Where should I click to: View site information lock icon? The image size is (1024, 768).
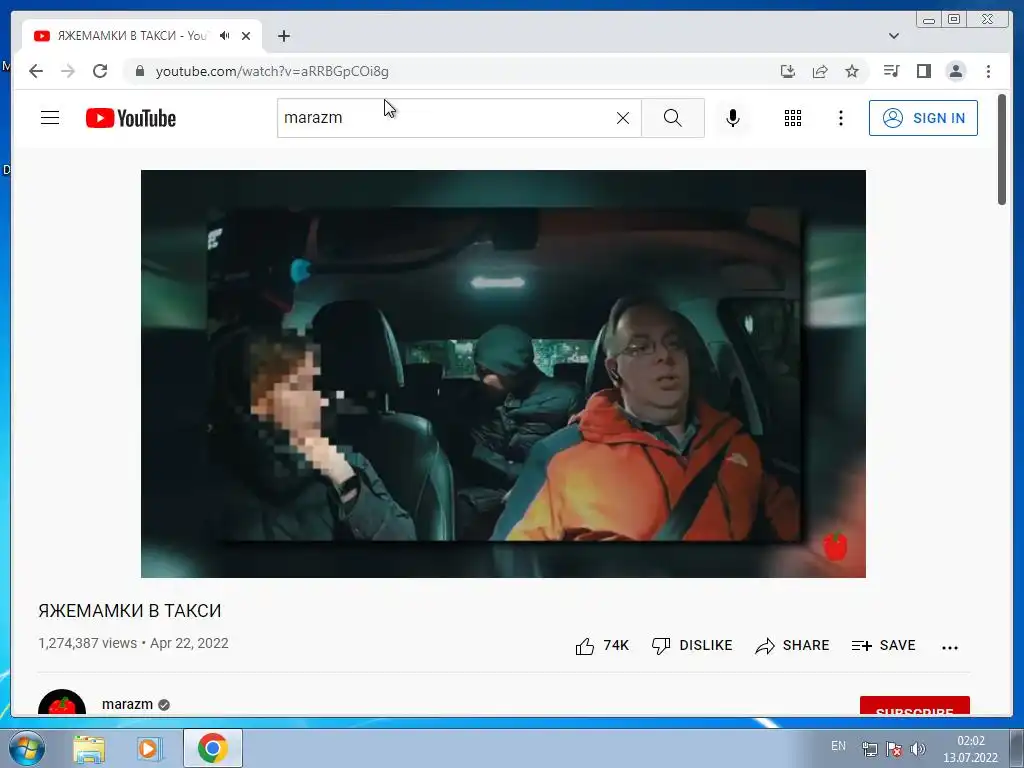pos(140,71)
